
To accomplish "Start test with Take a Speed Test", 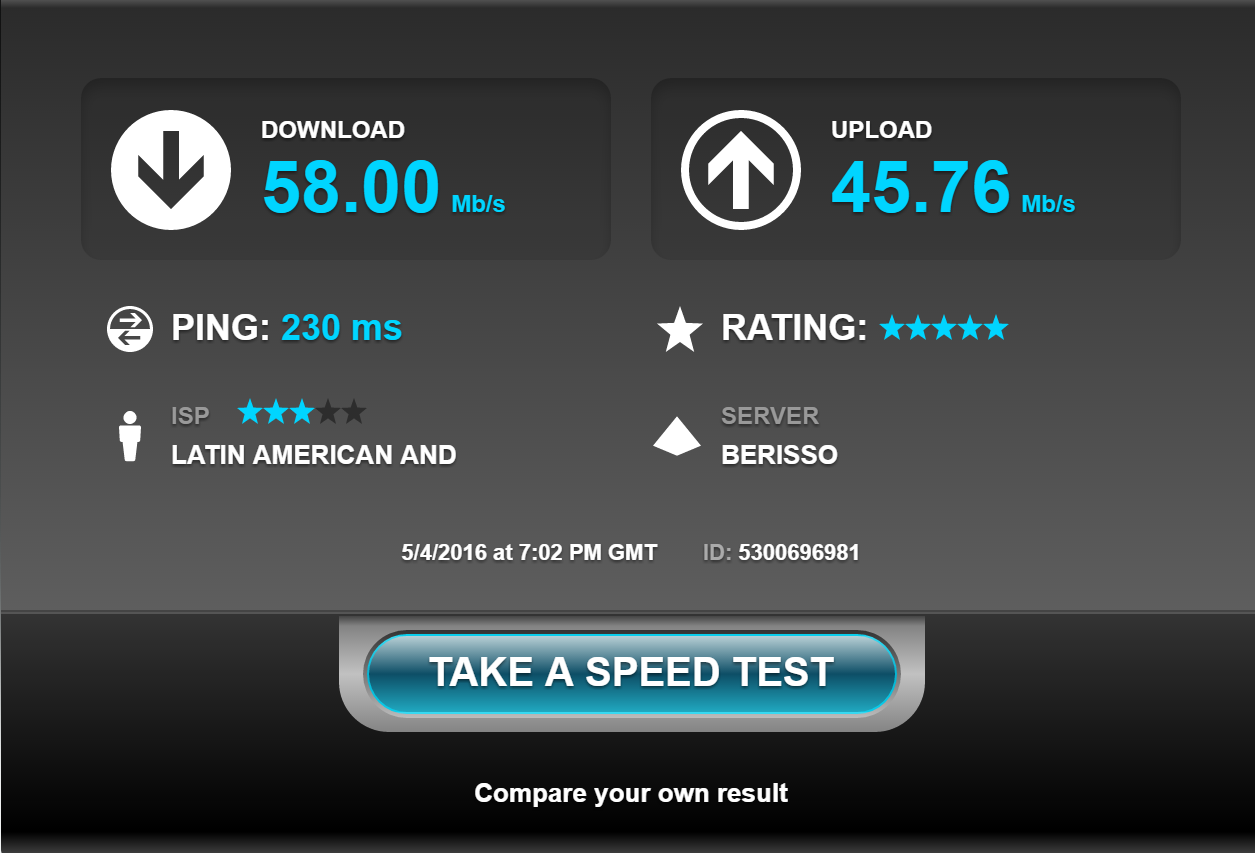I will point(632,672).
